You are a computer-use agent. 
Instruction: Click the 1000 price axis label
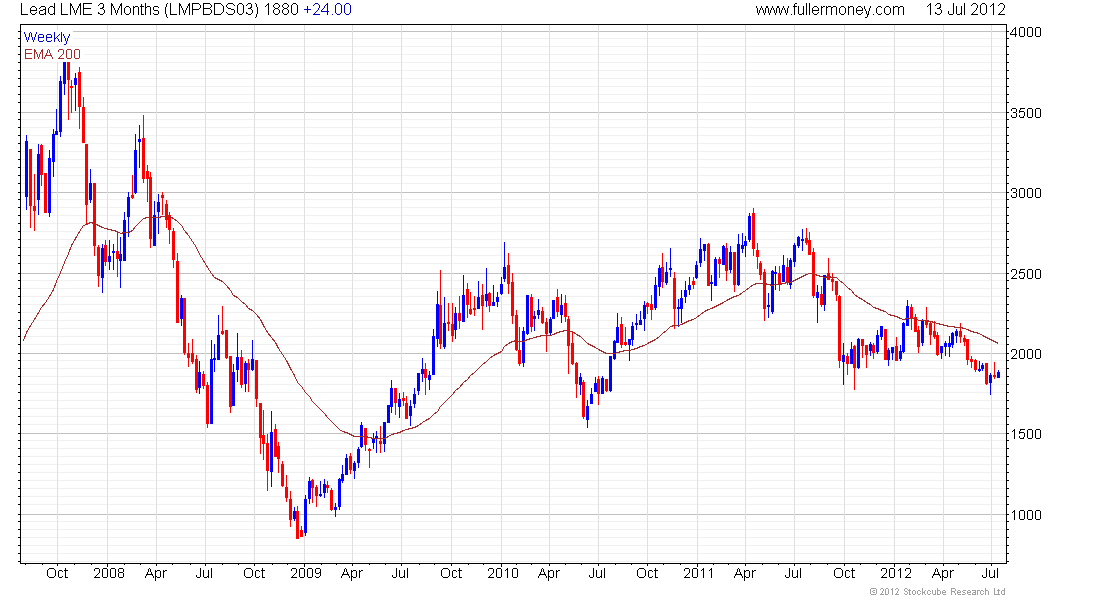(1026, 515)
